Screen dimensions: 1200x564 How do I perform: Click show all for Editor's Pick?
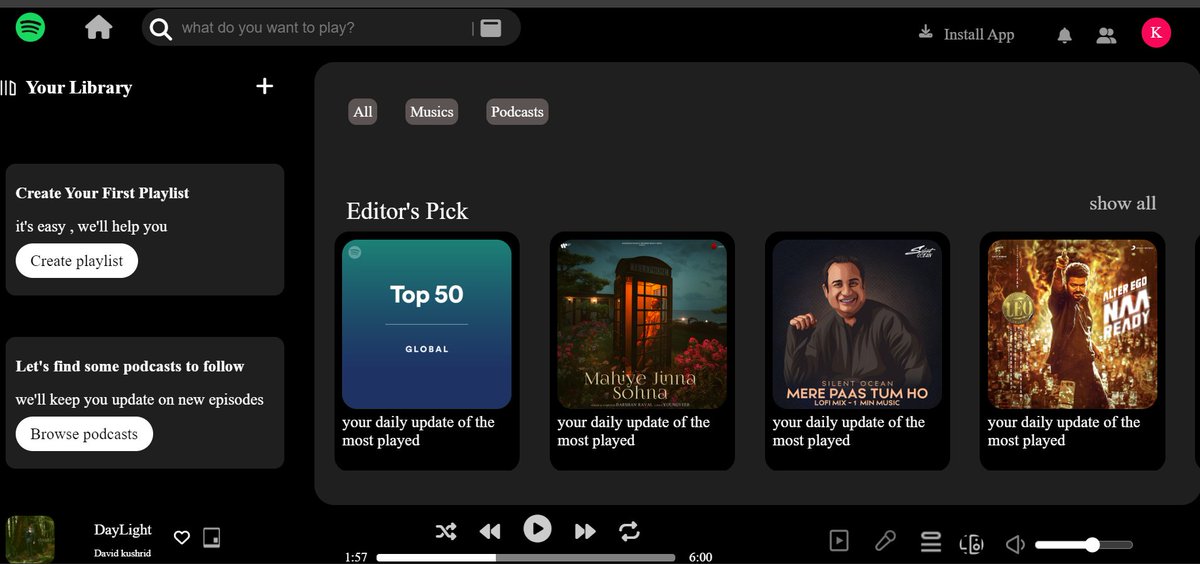1122,203
